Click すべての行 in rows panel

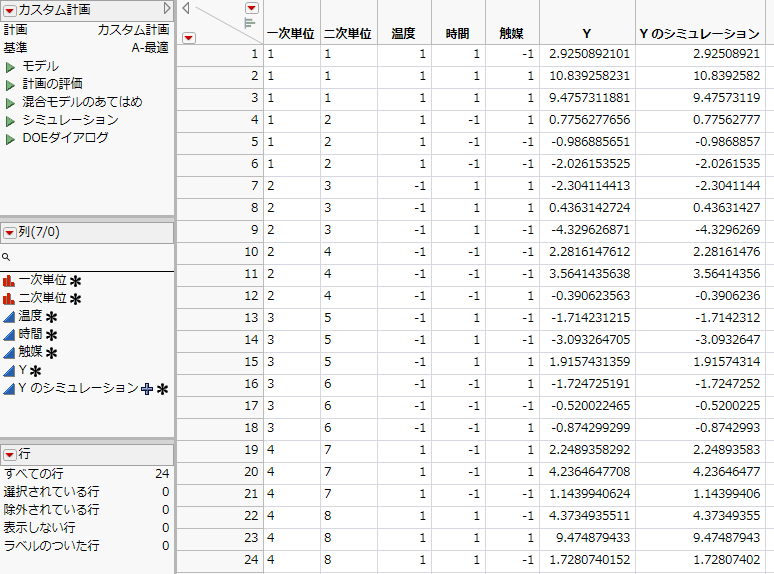point(34,474)
